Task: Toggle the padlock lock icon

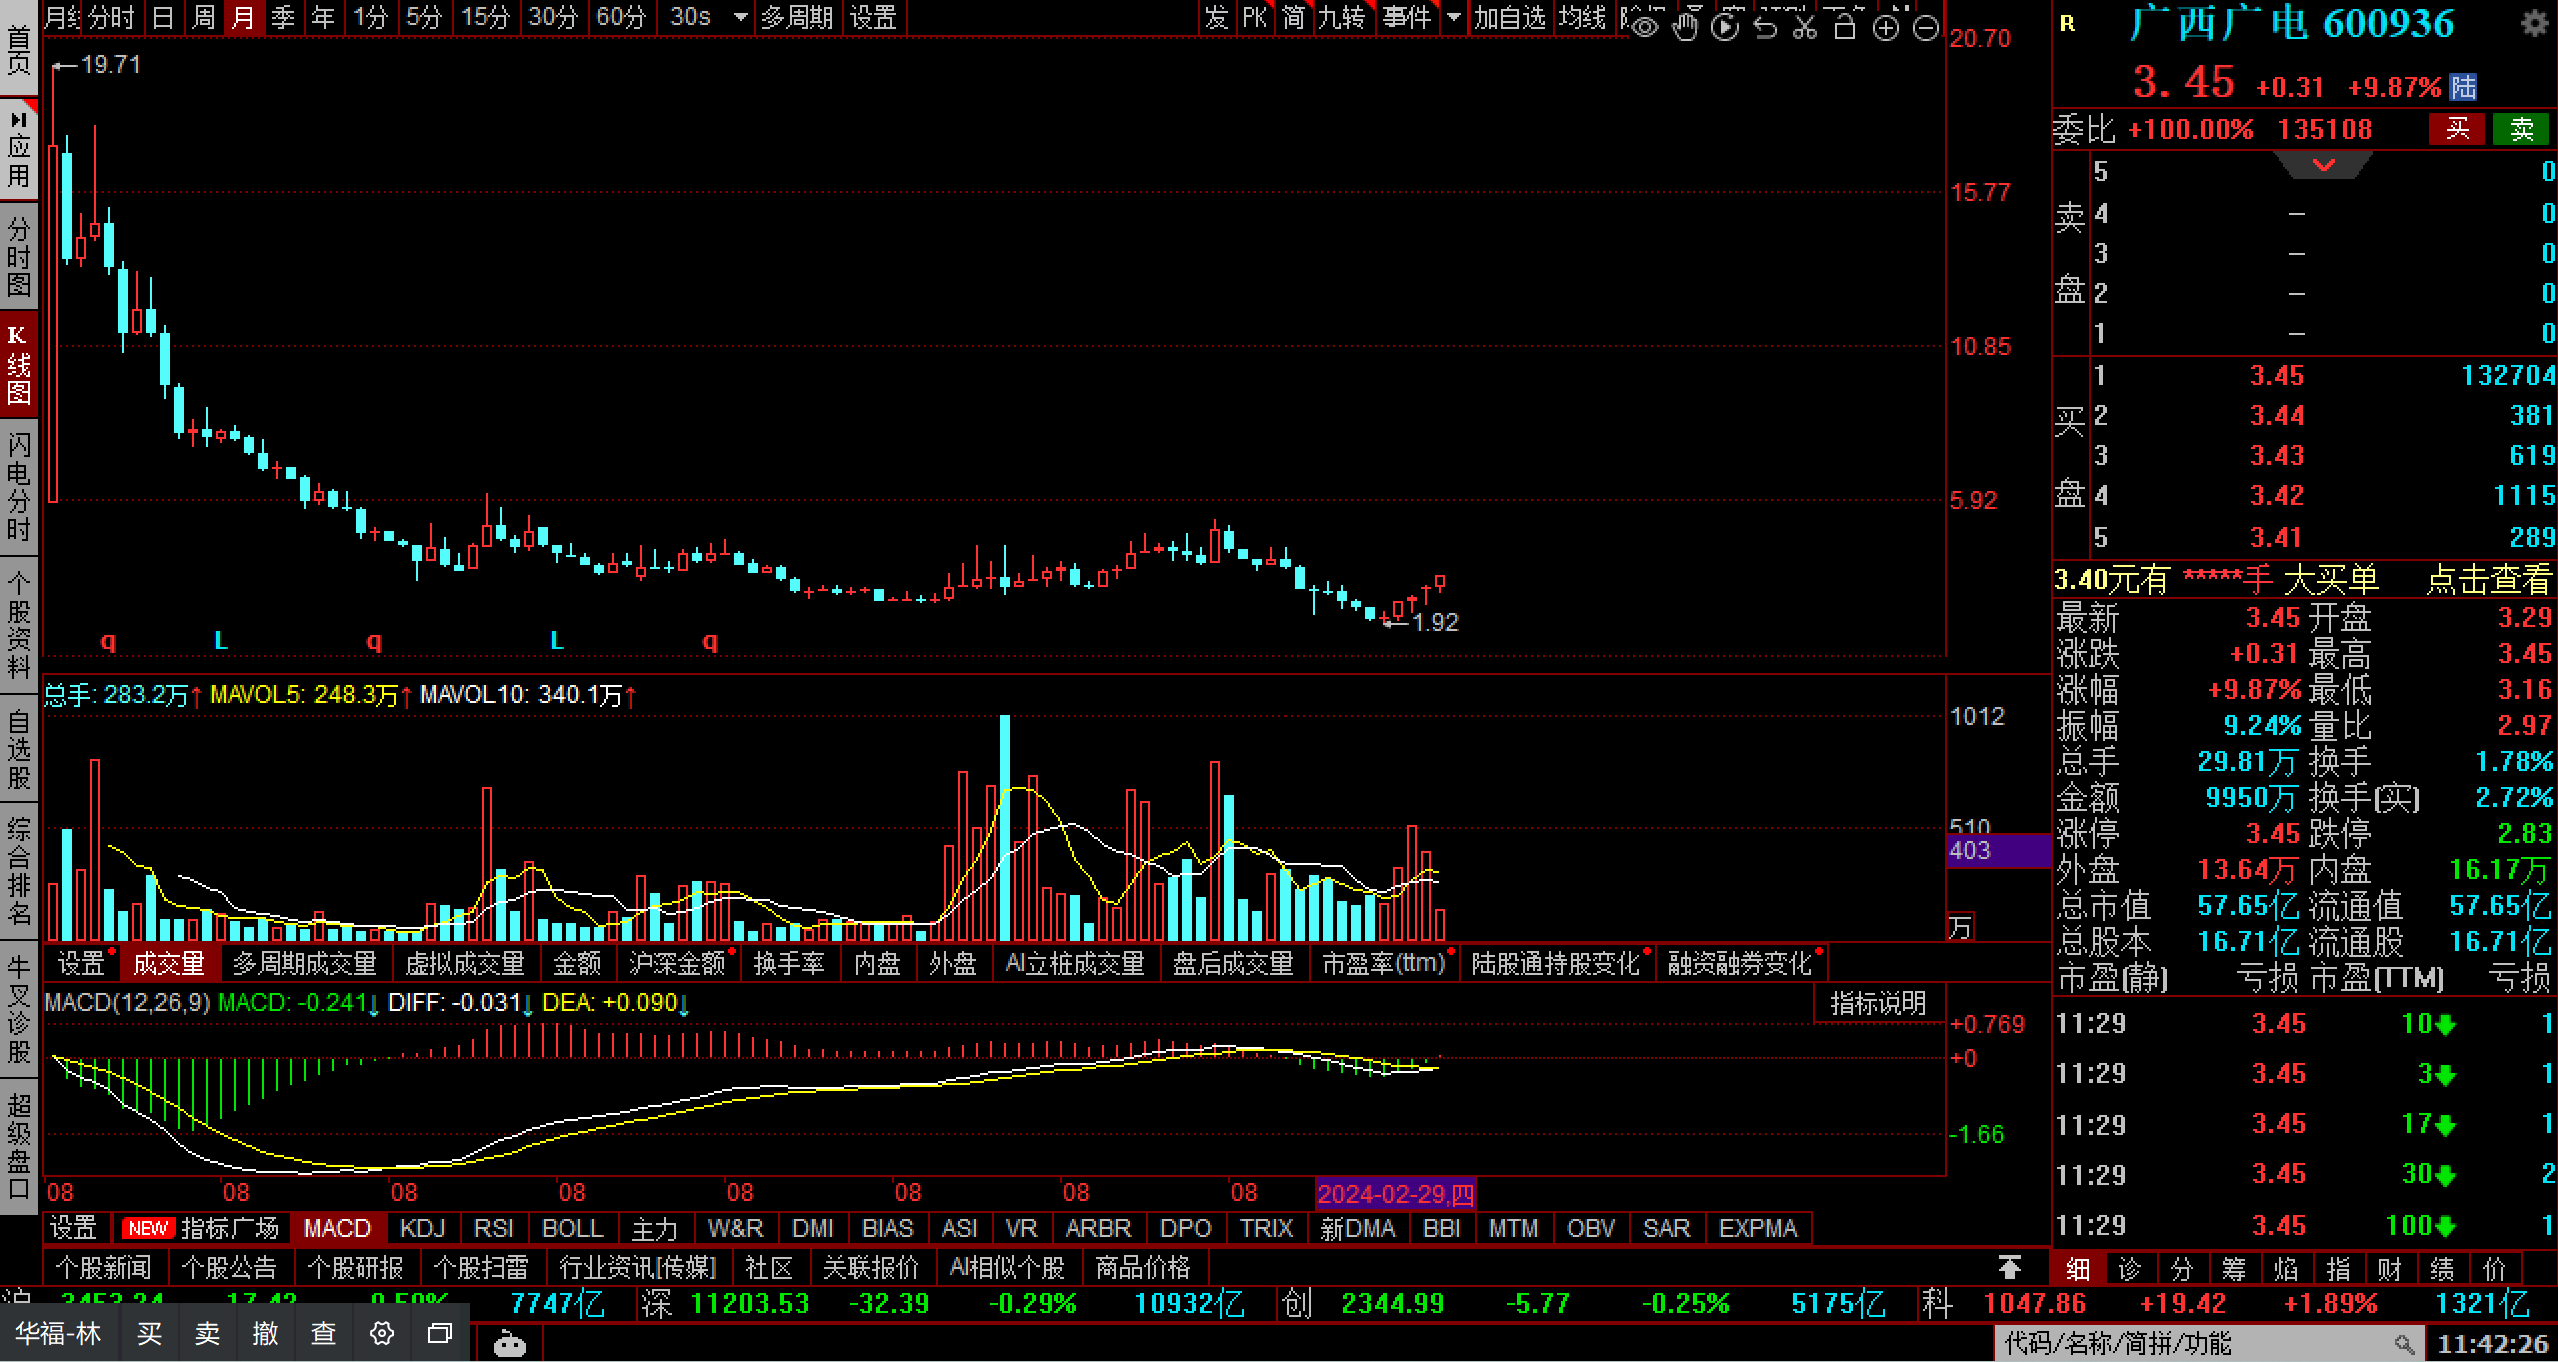Action: tap(1845, 26)
